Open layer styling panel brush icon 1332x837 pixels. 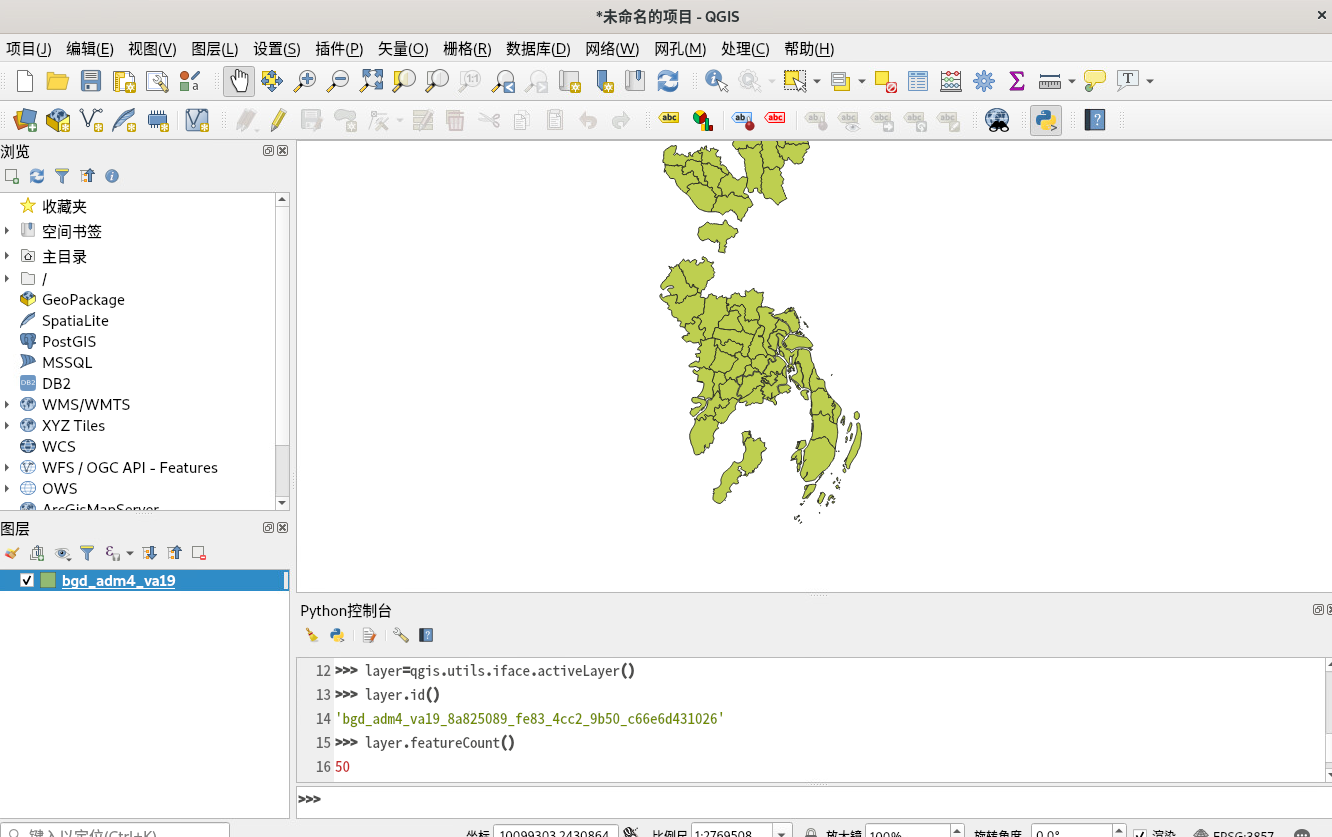(x=12, y=553)
